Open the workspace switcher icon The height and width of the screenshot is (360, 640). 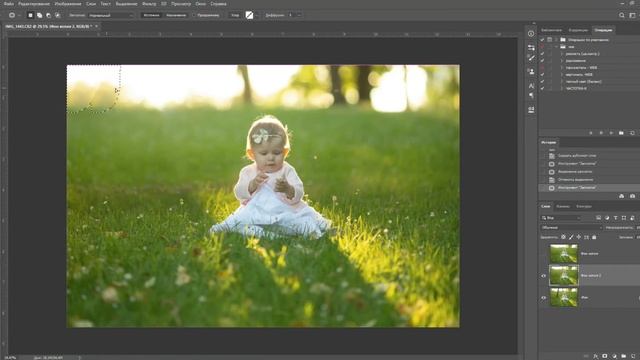[633, 15]
